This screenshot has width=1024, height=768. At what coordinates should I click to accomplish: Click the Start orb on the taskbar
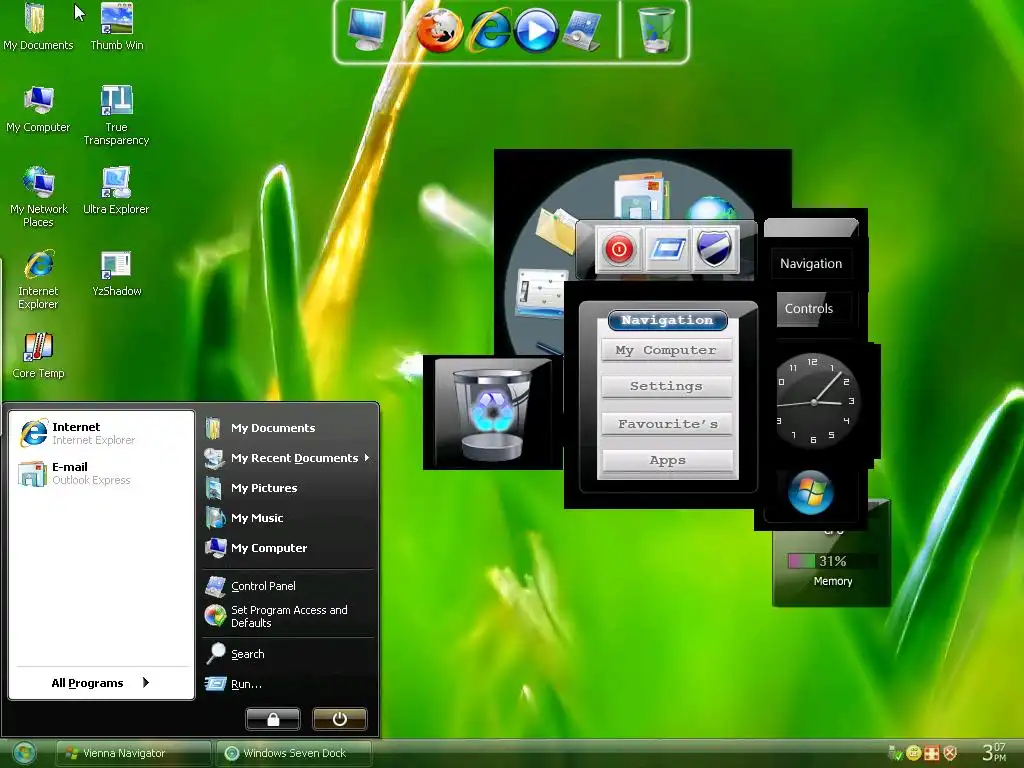pos(24,753)
